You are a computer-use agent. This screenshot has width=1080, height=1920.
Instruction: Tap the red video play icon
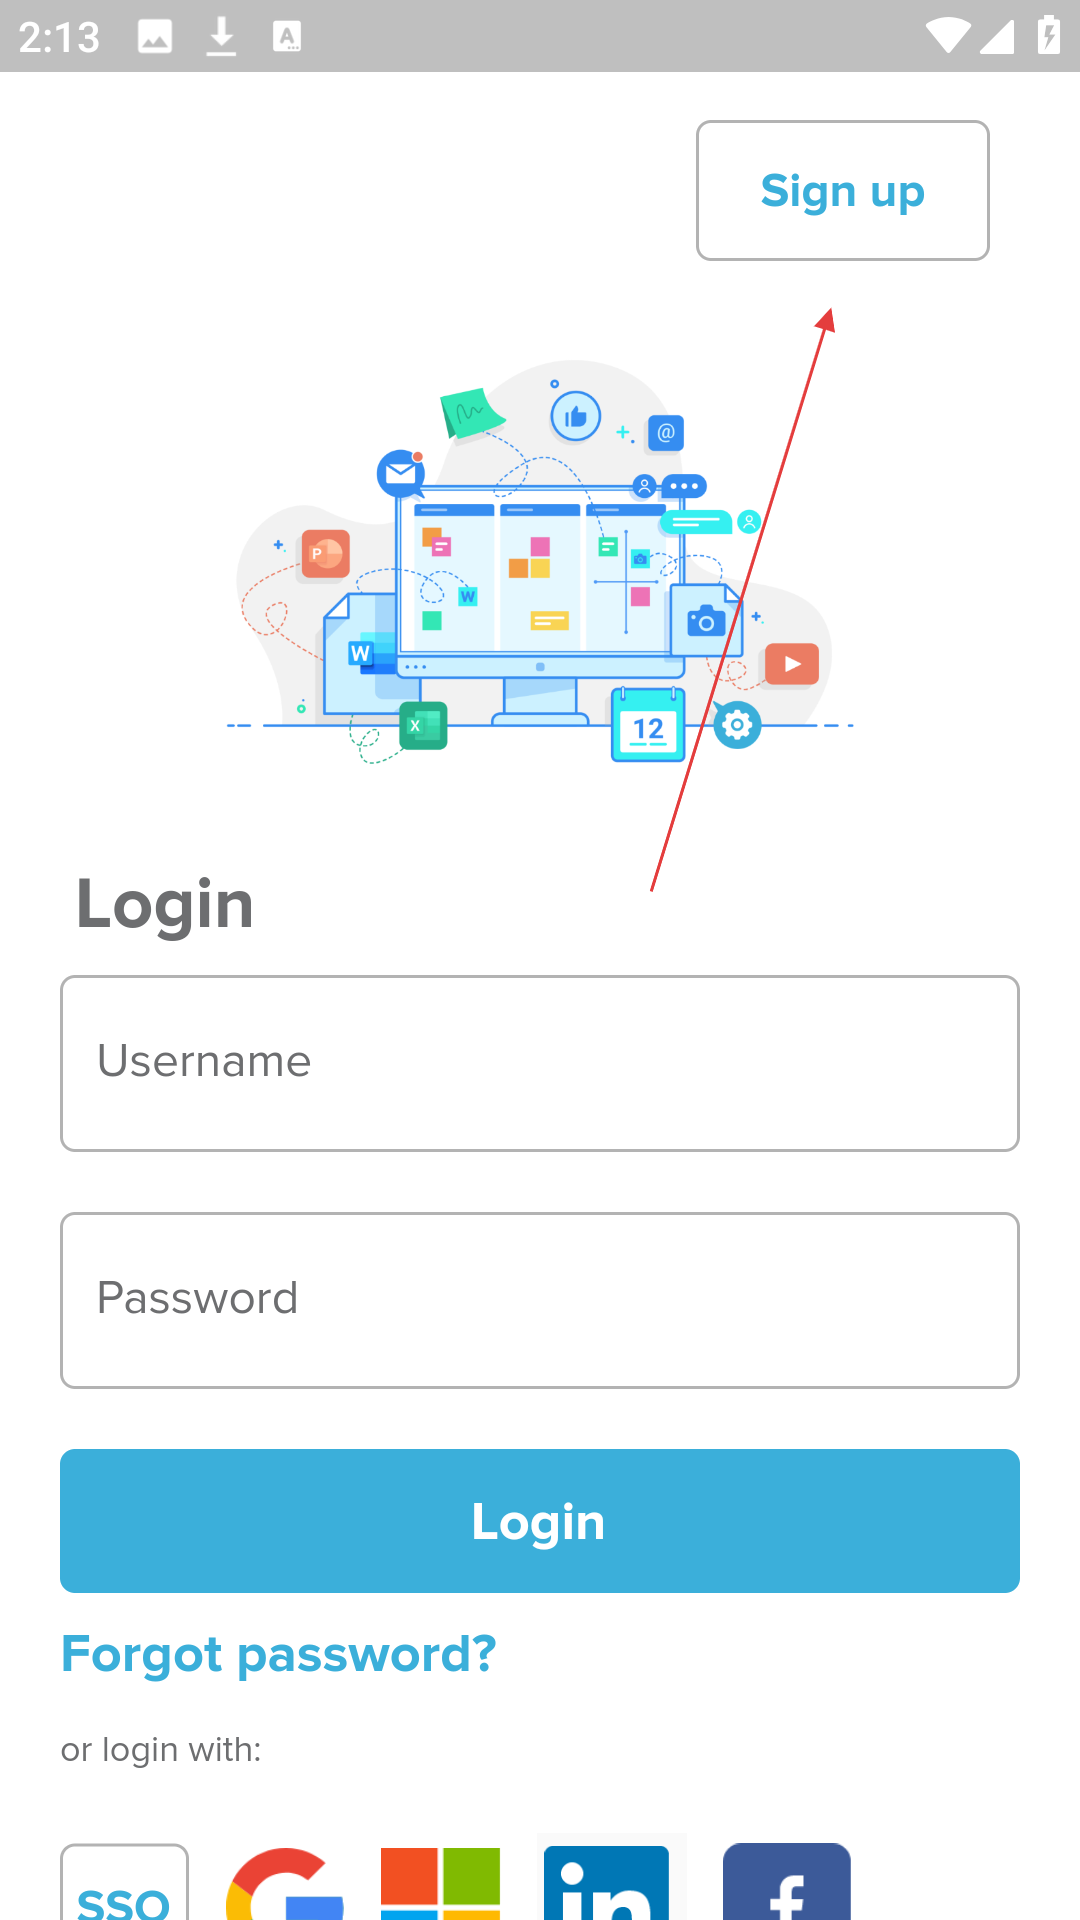click(792, 664)
